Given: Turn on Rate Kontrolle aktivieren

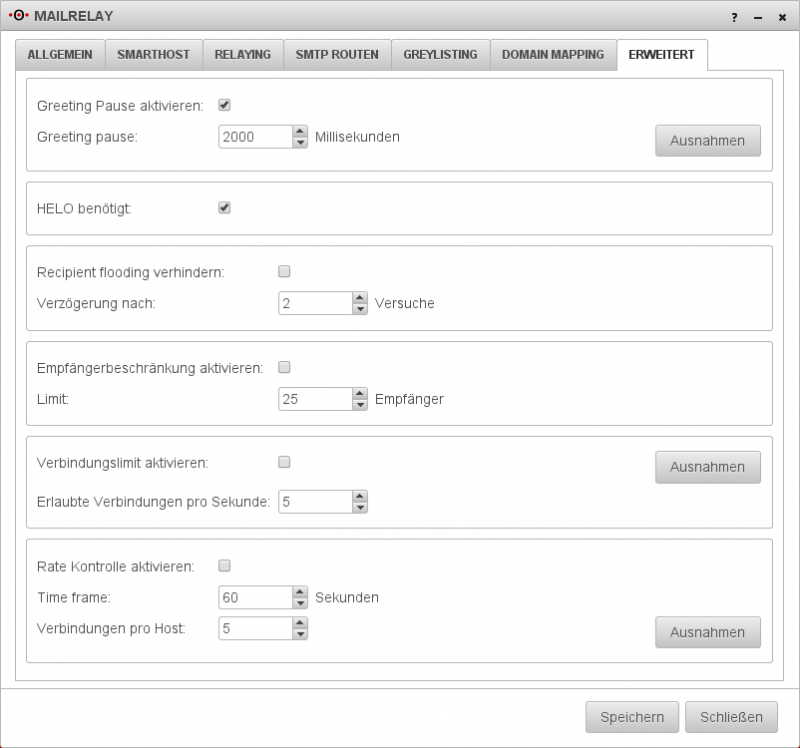Looking at the screenshot, I should (225, 565).
